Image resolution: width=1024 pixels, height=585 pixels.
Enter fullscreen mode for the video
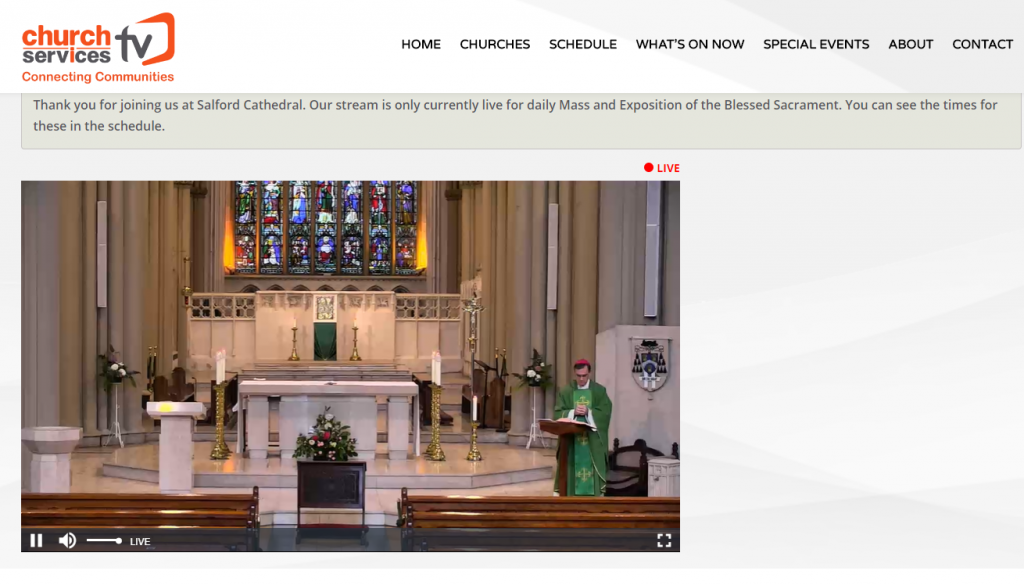[663, 541]
